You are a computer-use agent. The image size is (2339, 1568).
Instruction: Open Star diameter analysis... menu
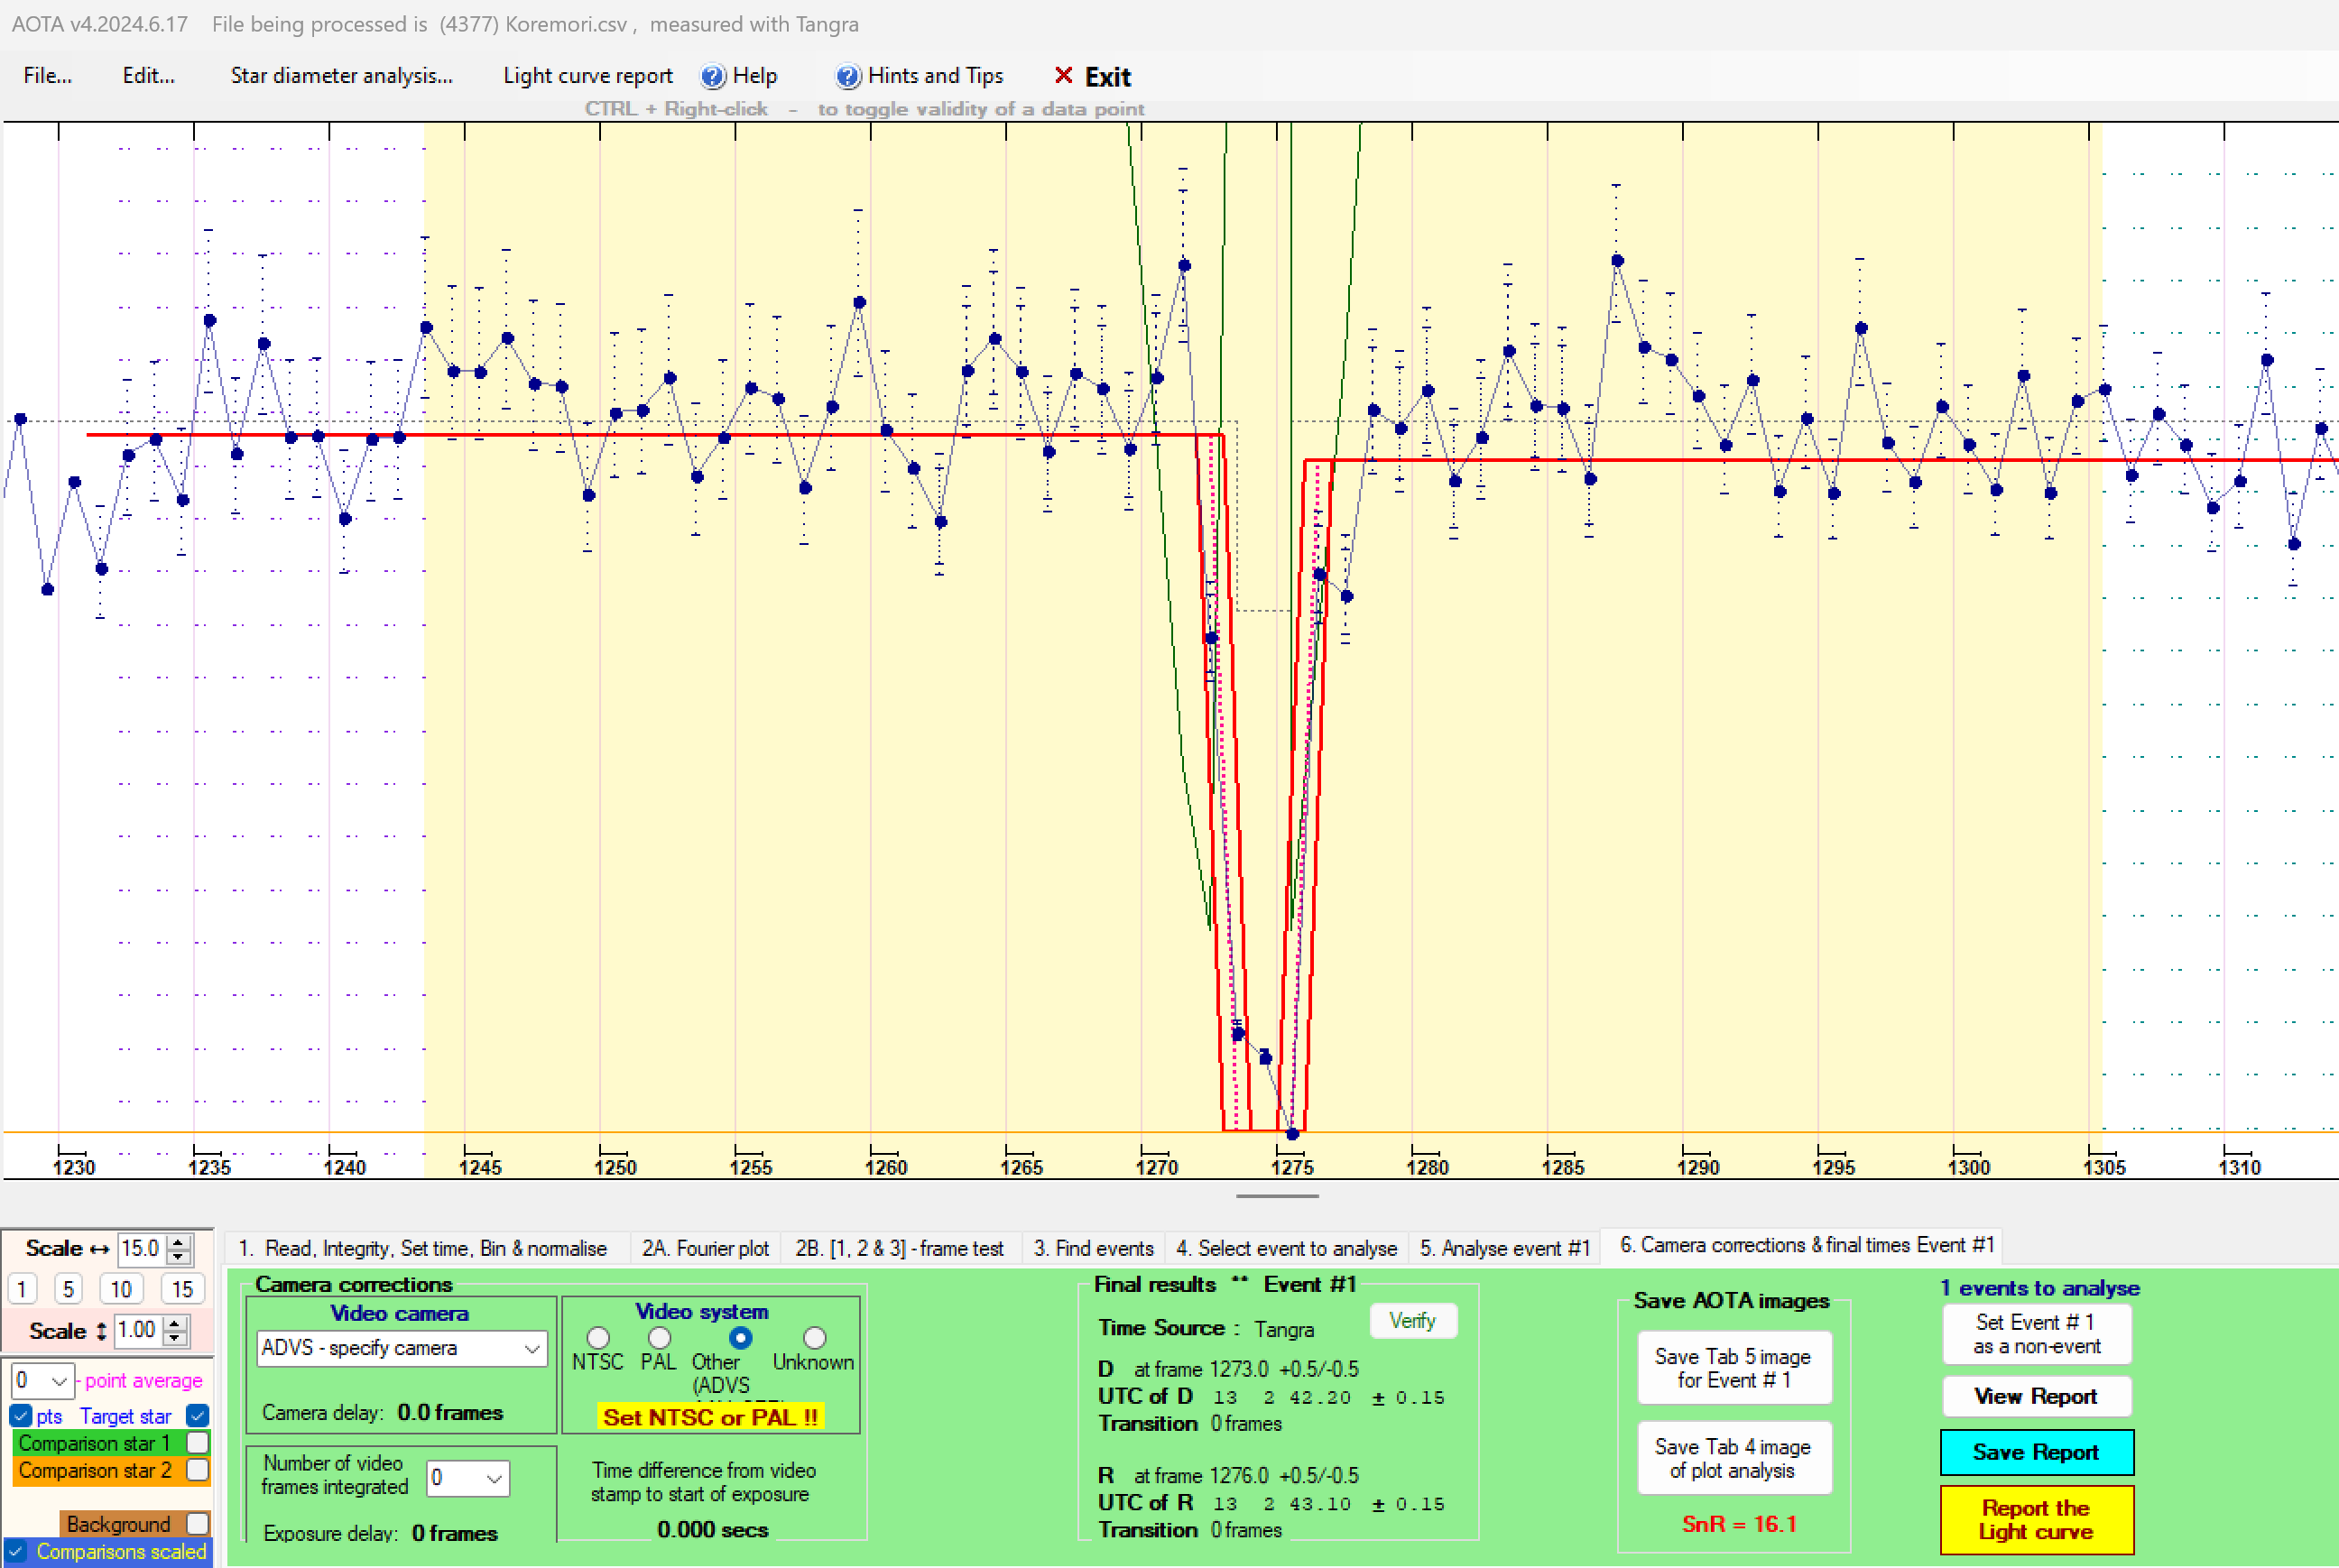coord(341,76)
